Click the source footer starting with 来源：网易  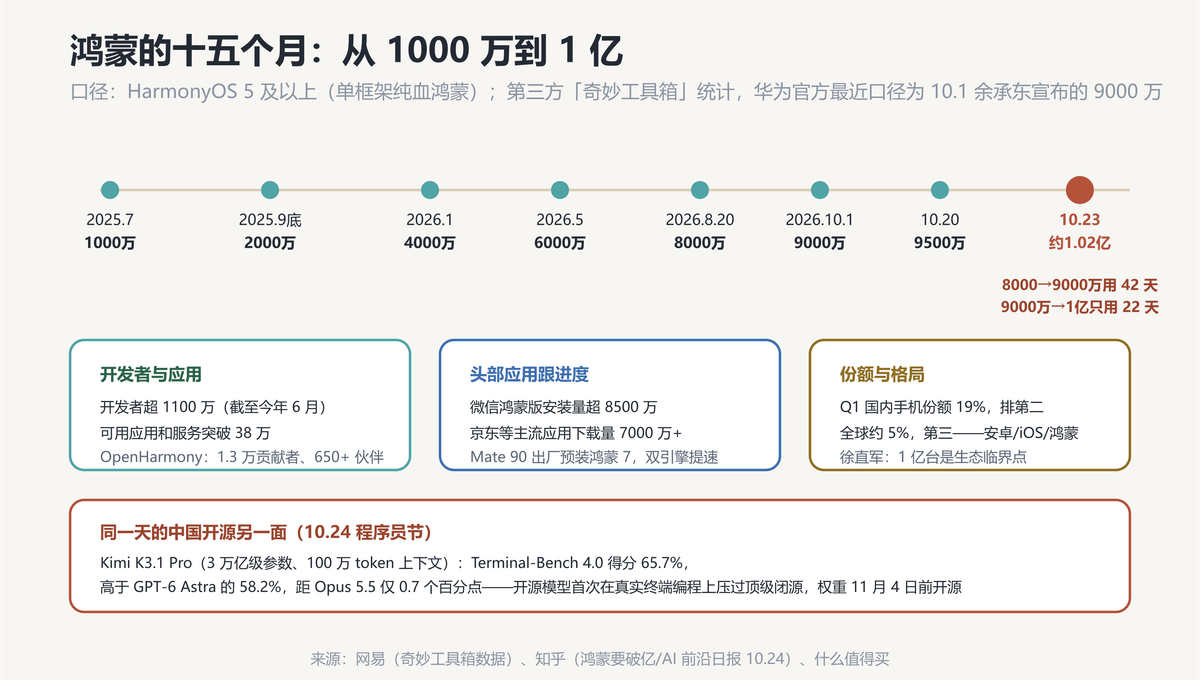pyautogui.click(x=599, y=659)
